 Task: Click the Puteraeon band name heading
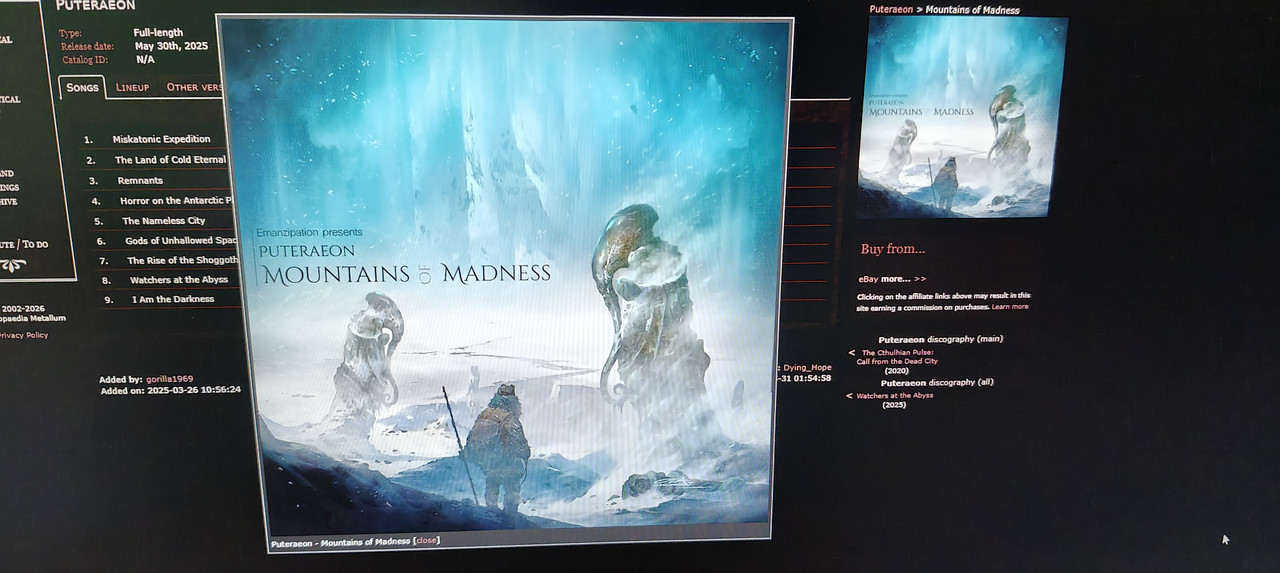click(x=96, y=5)
